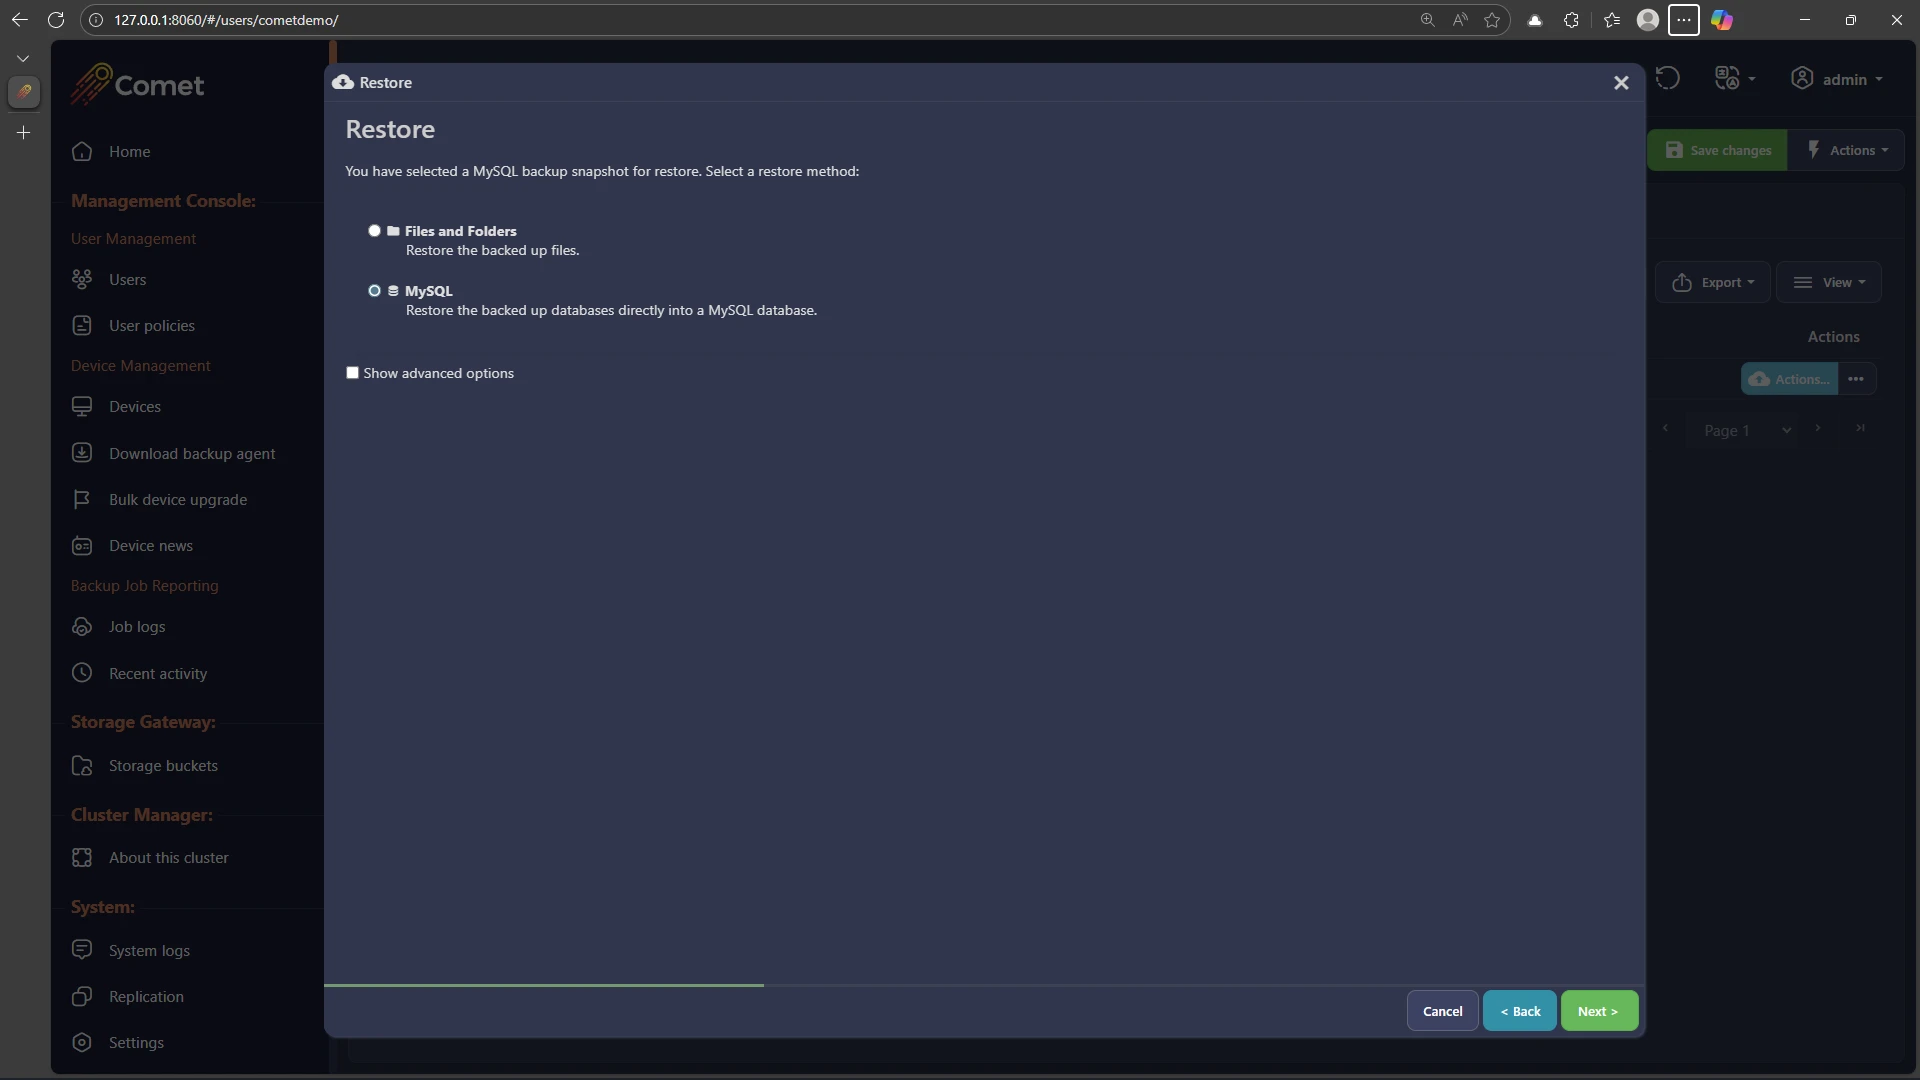Image resolution: width=1920 pixels, height=1080 pixels.
Task: Click the Users group icon
Action: pyautogui.click(x=82, y=279)
